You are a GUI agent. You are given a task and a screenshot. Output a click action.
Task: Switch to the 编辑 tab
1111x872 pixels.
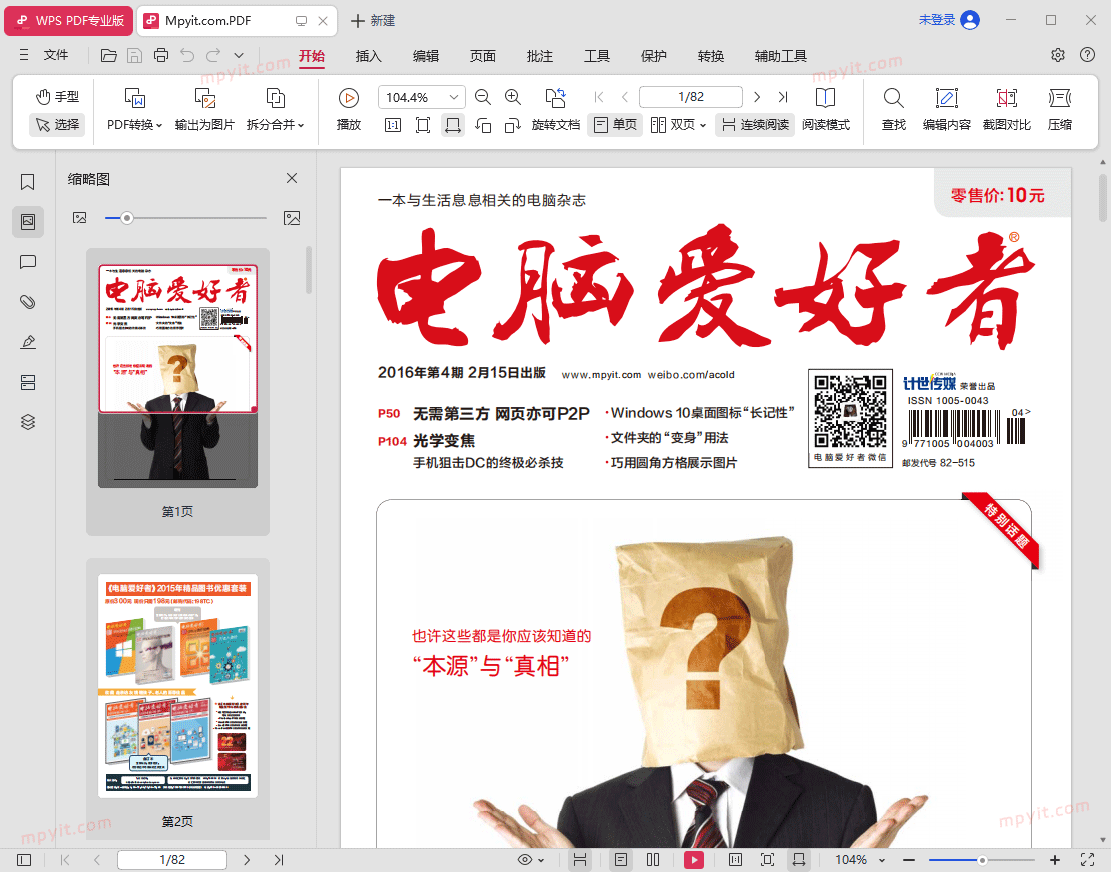tap(426, 56)
